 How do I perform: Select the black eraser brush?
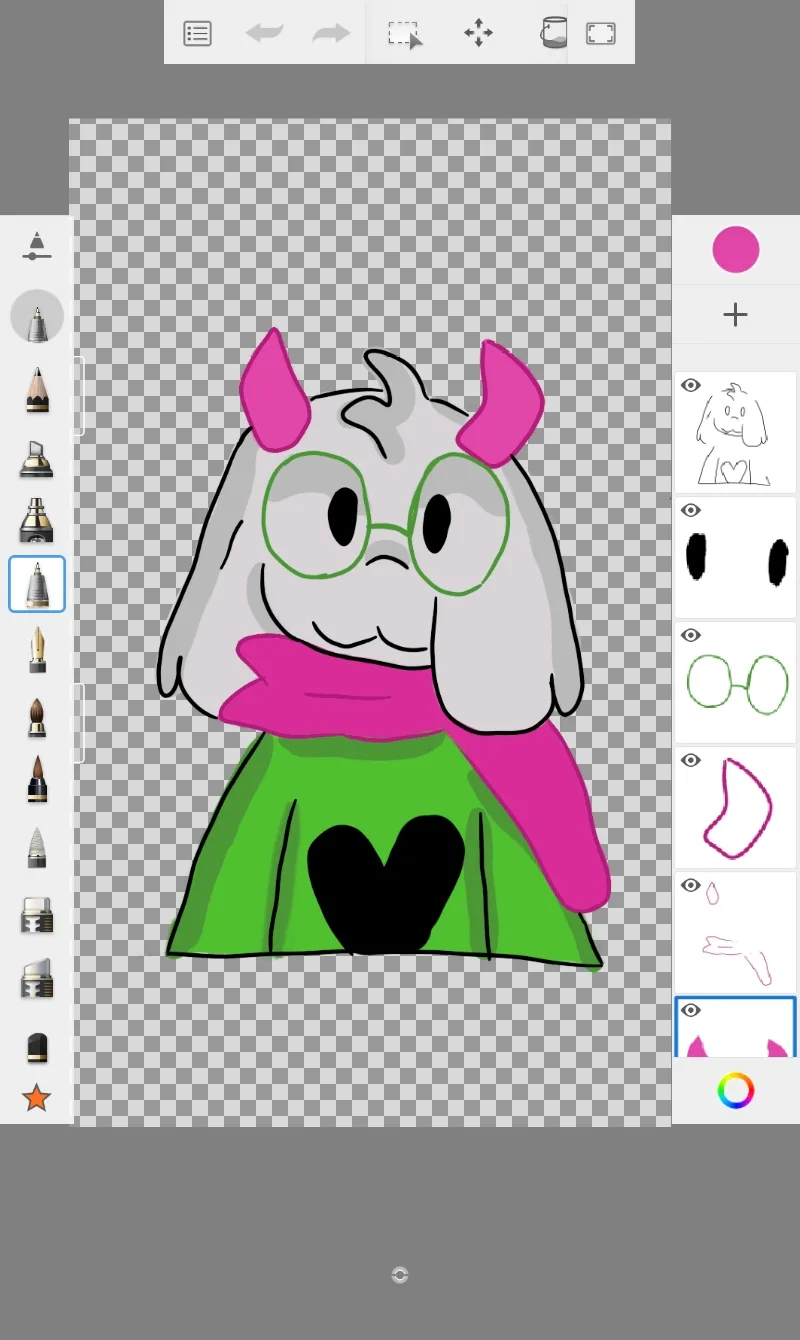click(x=37, y=1046)
